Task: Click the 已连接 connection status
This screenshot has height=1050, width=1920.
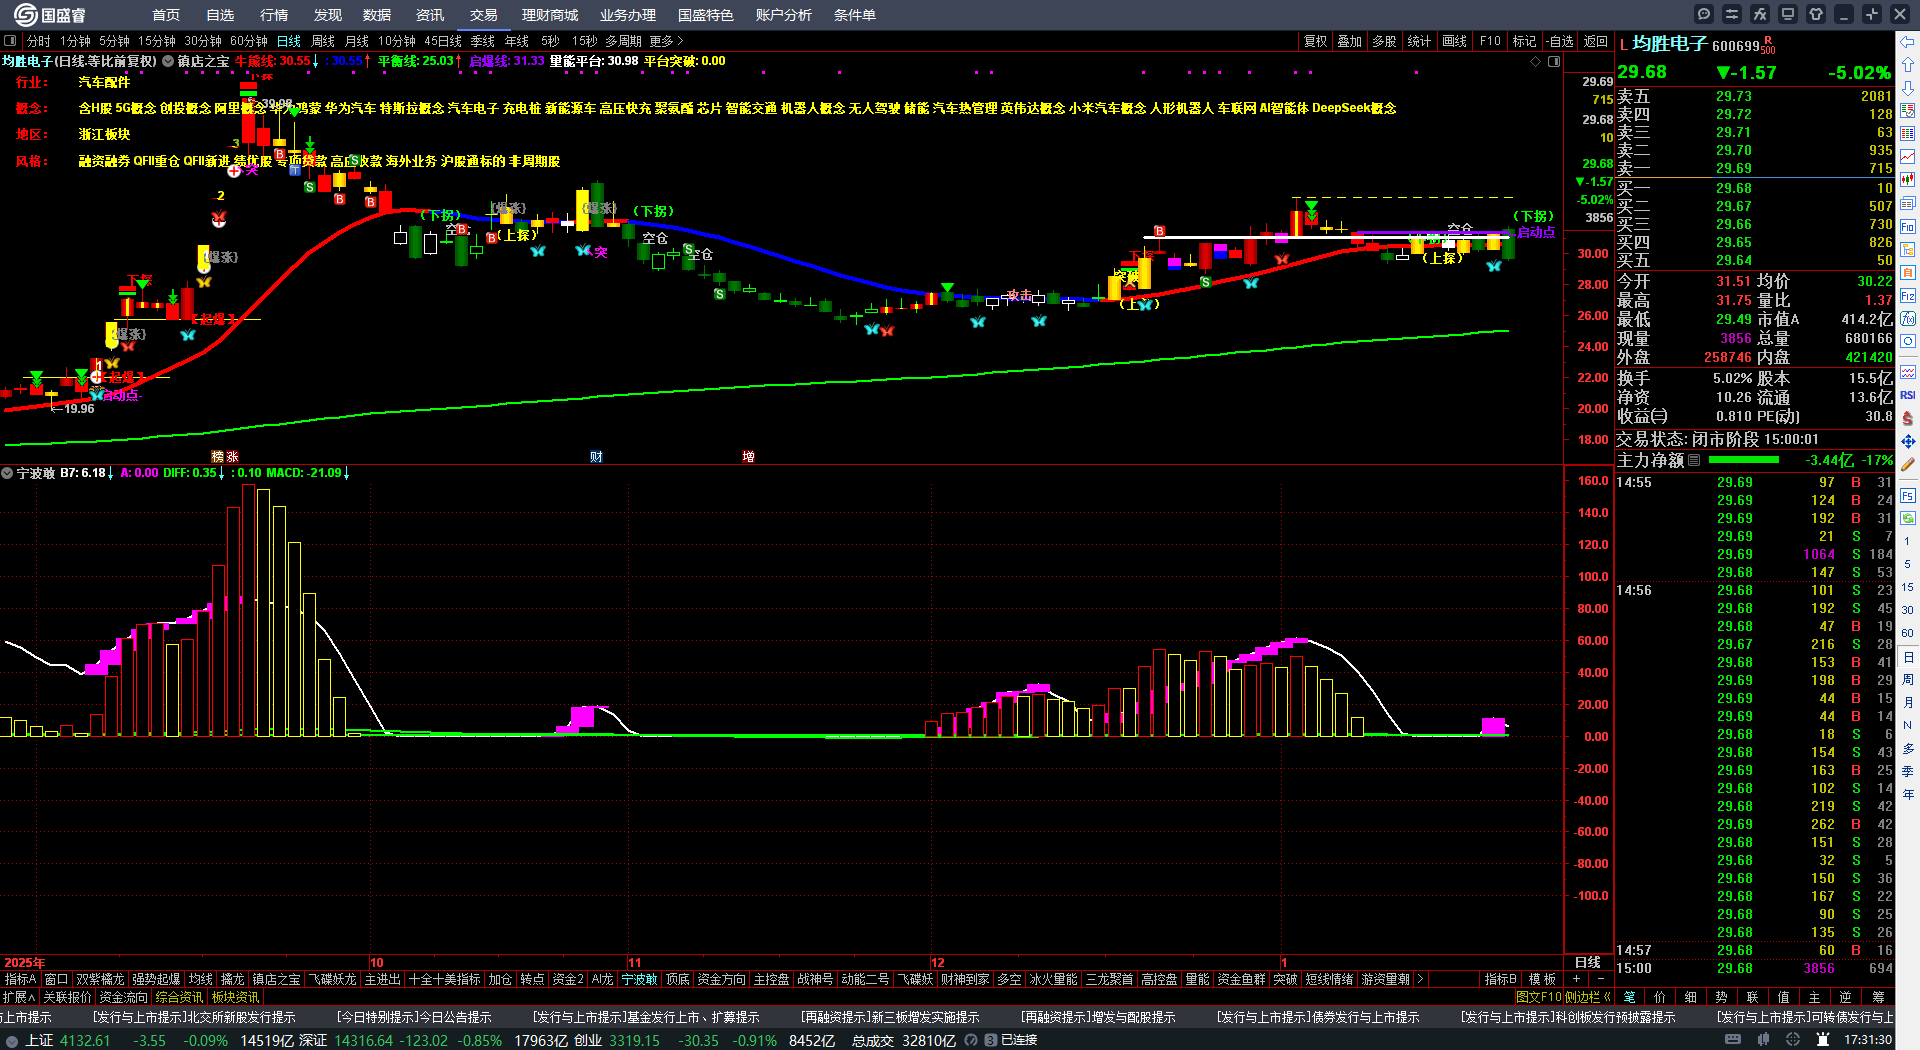Action: [1019, 1040]
